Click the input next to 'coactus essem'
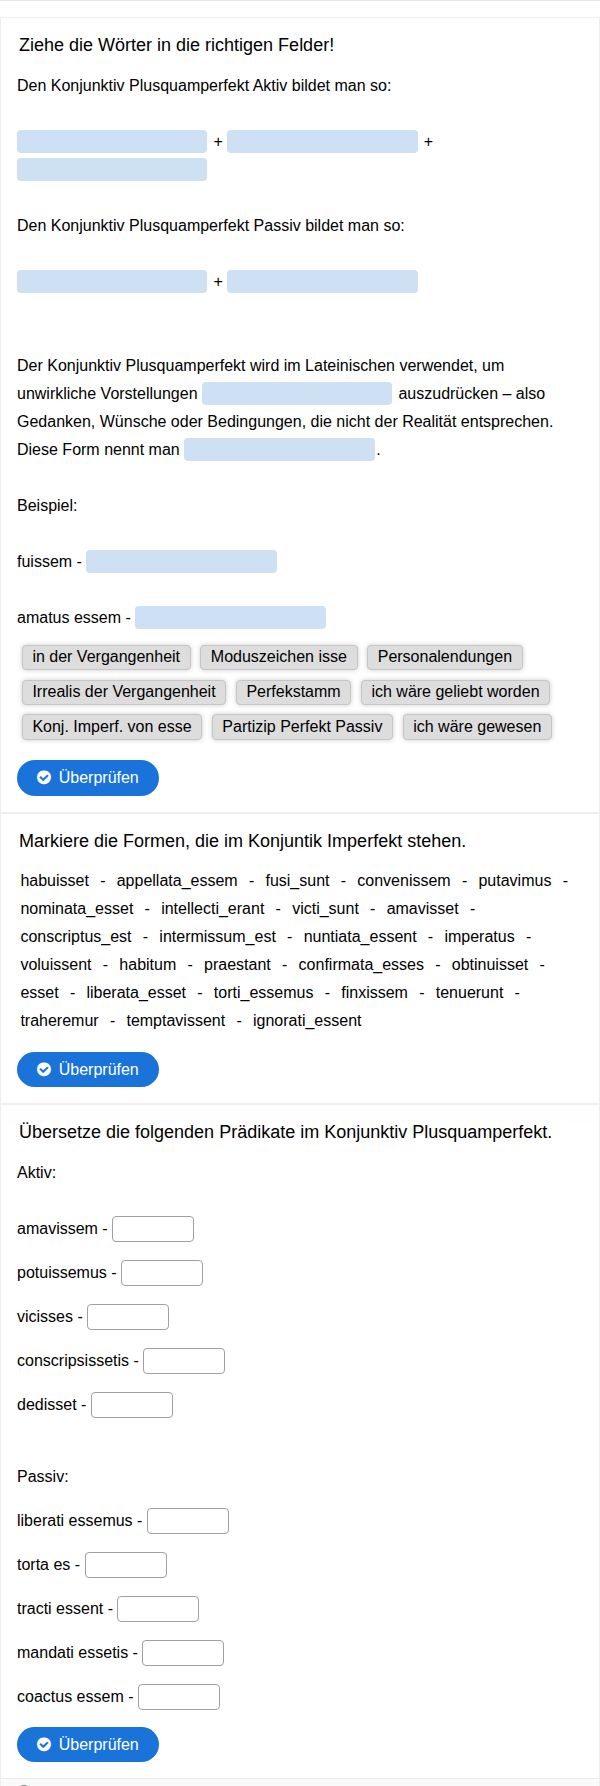600x1786 pixels. pos(179,1697)
